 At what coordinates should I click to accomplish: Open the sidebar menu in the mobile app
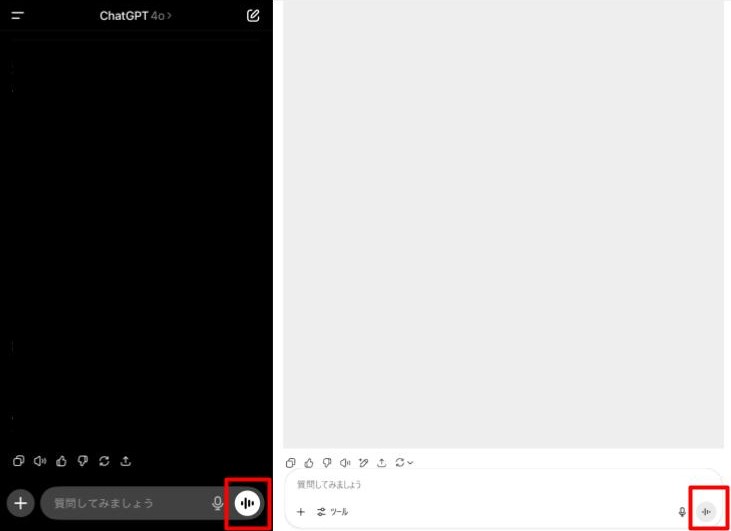[18, 15]
